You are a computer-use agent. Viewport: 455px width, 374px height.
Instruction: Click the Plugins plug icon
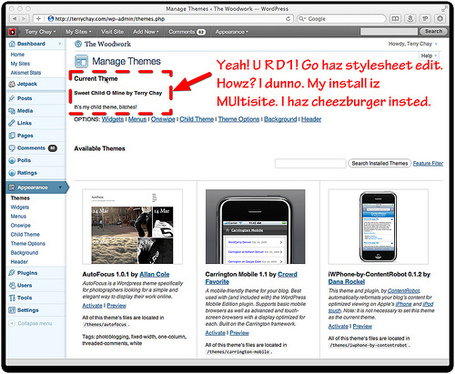click(x=12, y=273)
